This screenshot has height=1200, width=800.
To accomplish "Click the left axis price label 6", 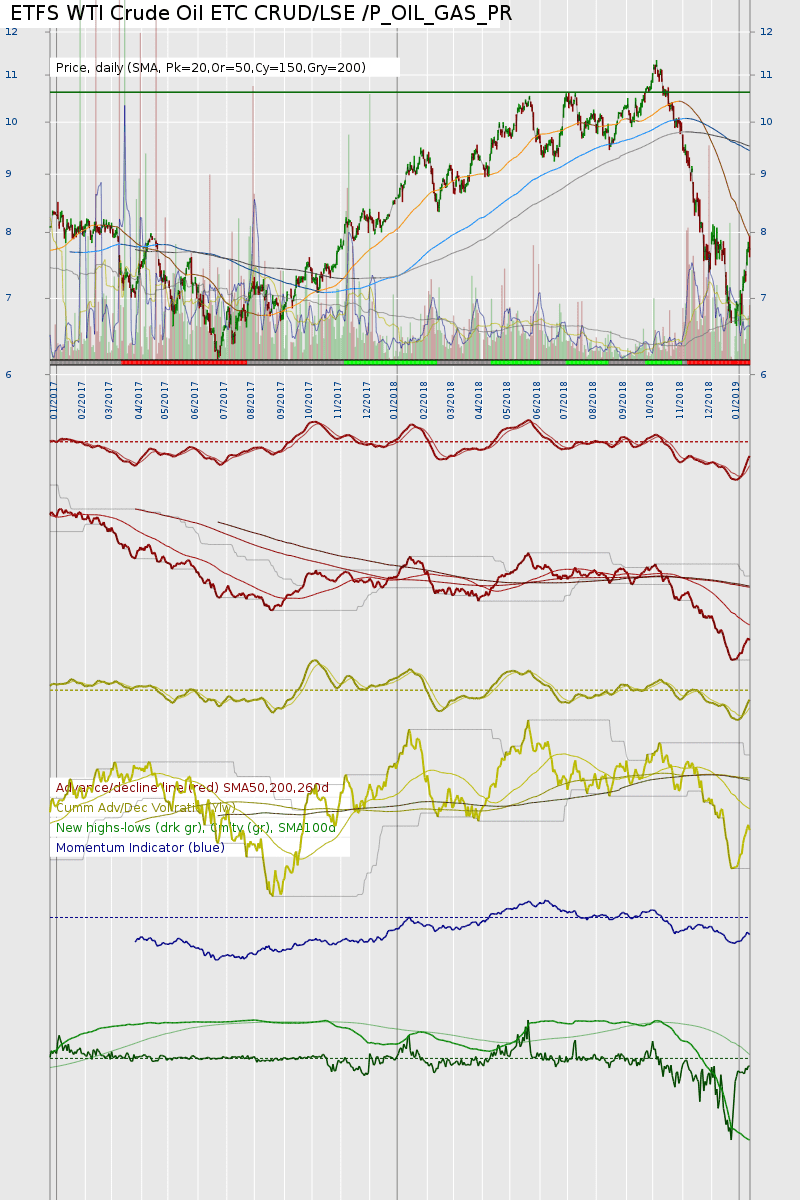I will pyautogui.click(x=9, y=375).
